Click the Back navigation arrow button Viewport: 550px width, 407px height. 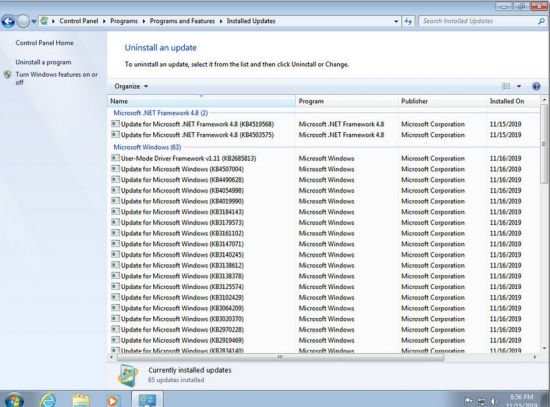coord(8,21)
